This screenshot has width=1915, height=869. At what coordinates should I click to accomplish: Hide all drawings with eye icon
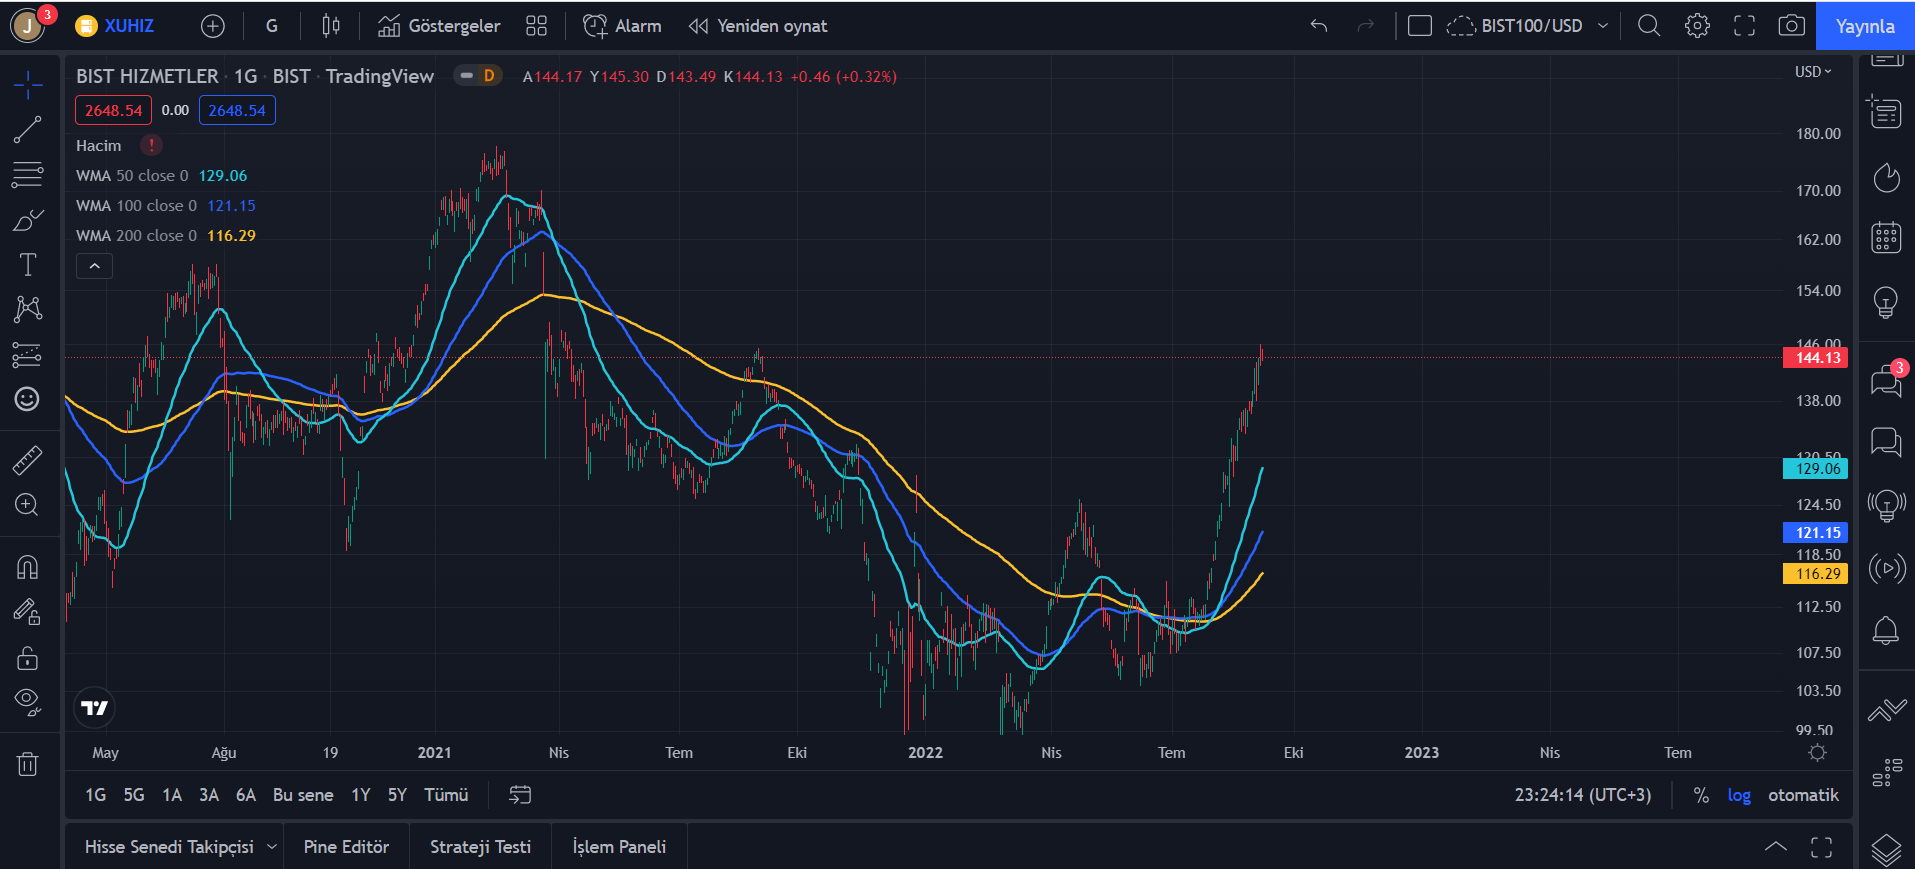[x=27, y=702]
